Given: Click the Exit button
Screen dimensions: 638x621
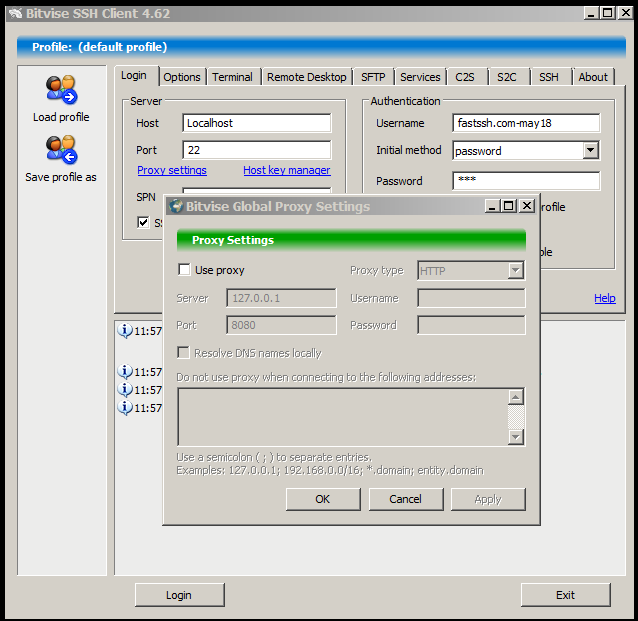Looking at the screenshot, I should 566,595.
